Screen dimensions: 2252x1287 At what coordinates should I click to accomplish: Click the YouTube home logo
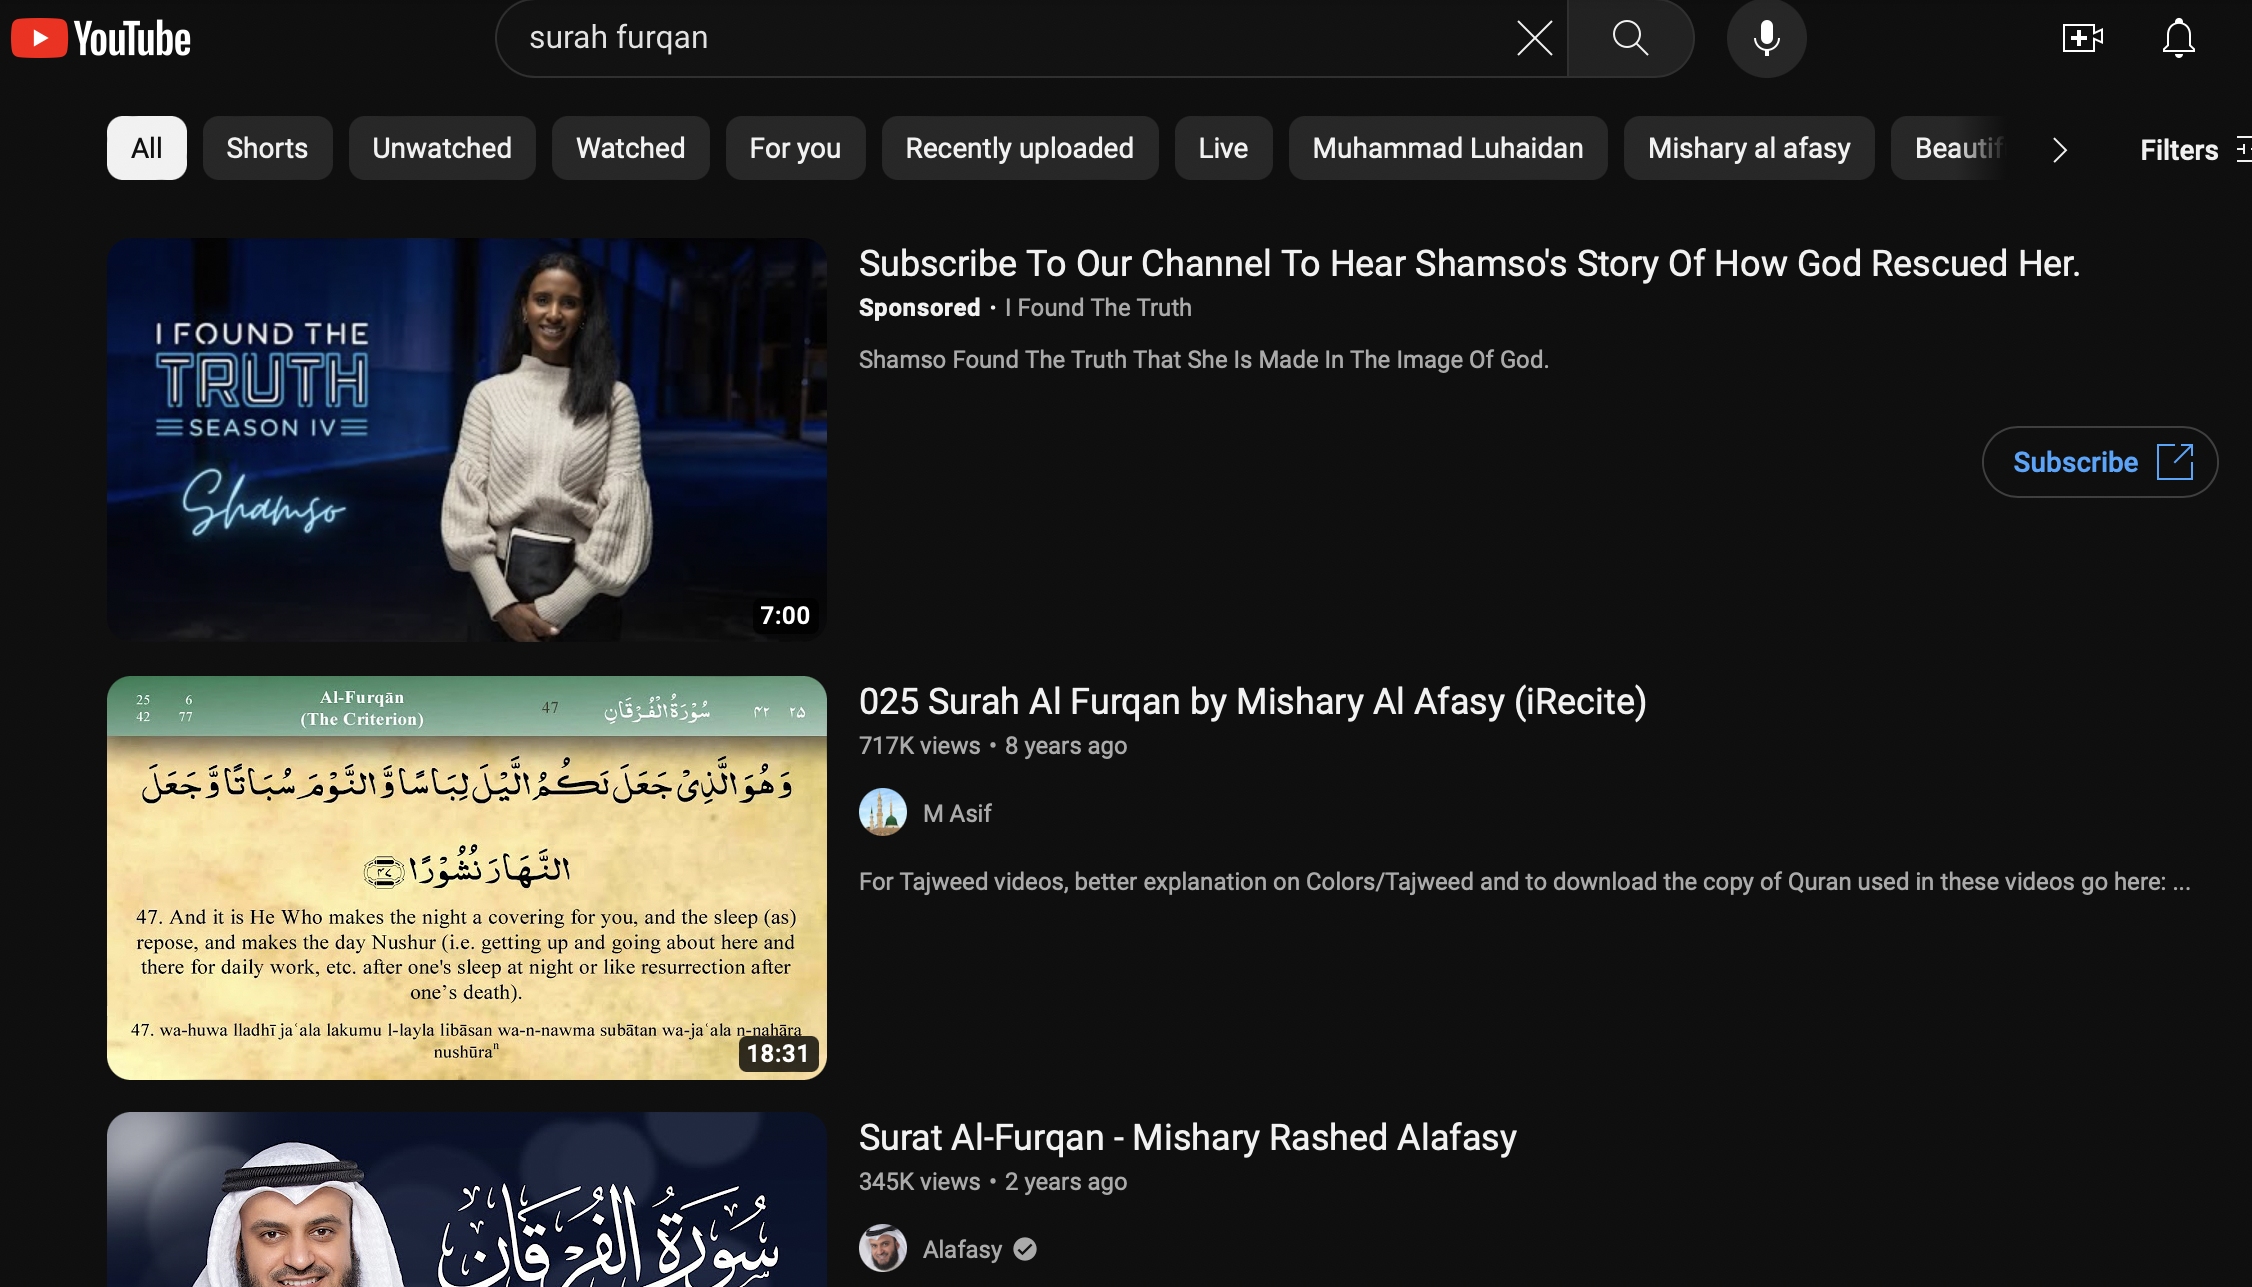(101, 39)
